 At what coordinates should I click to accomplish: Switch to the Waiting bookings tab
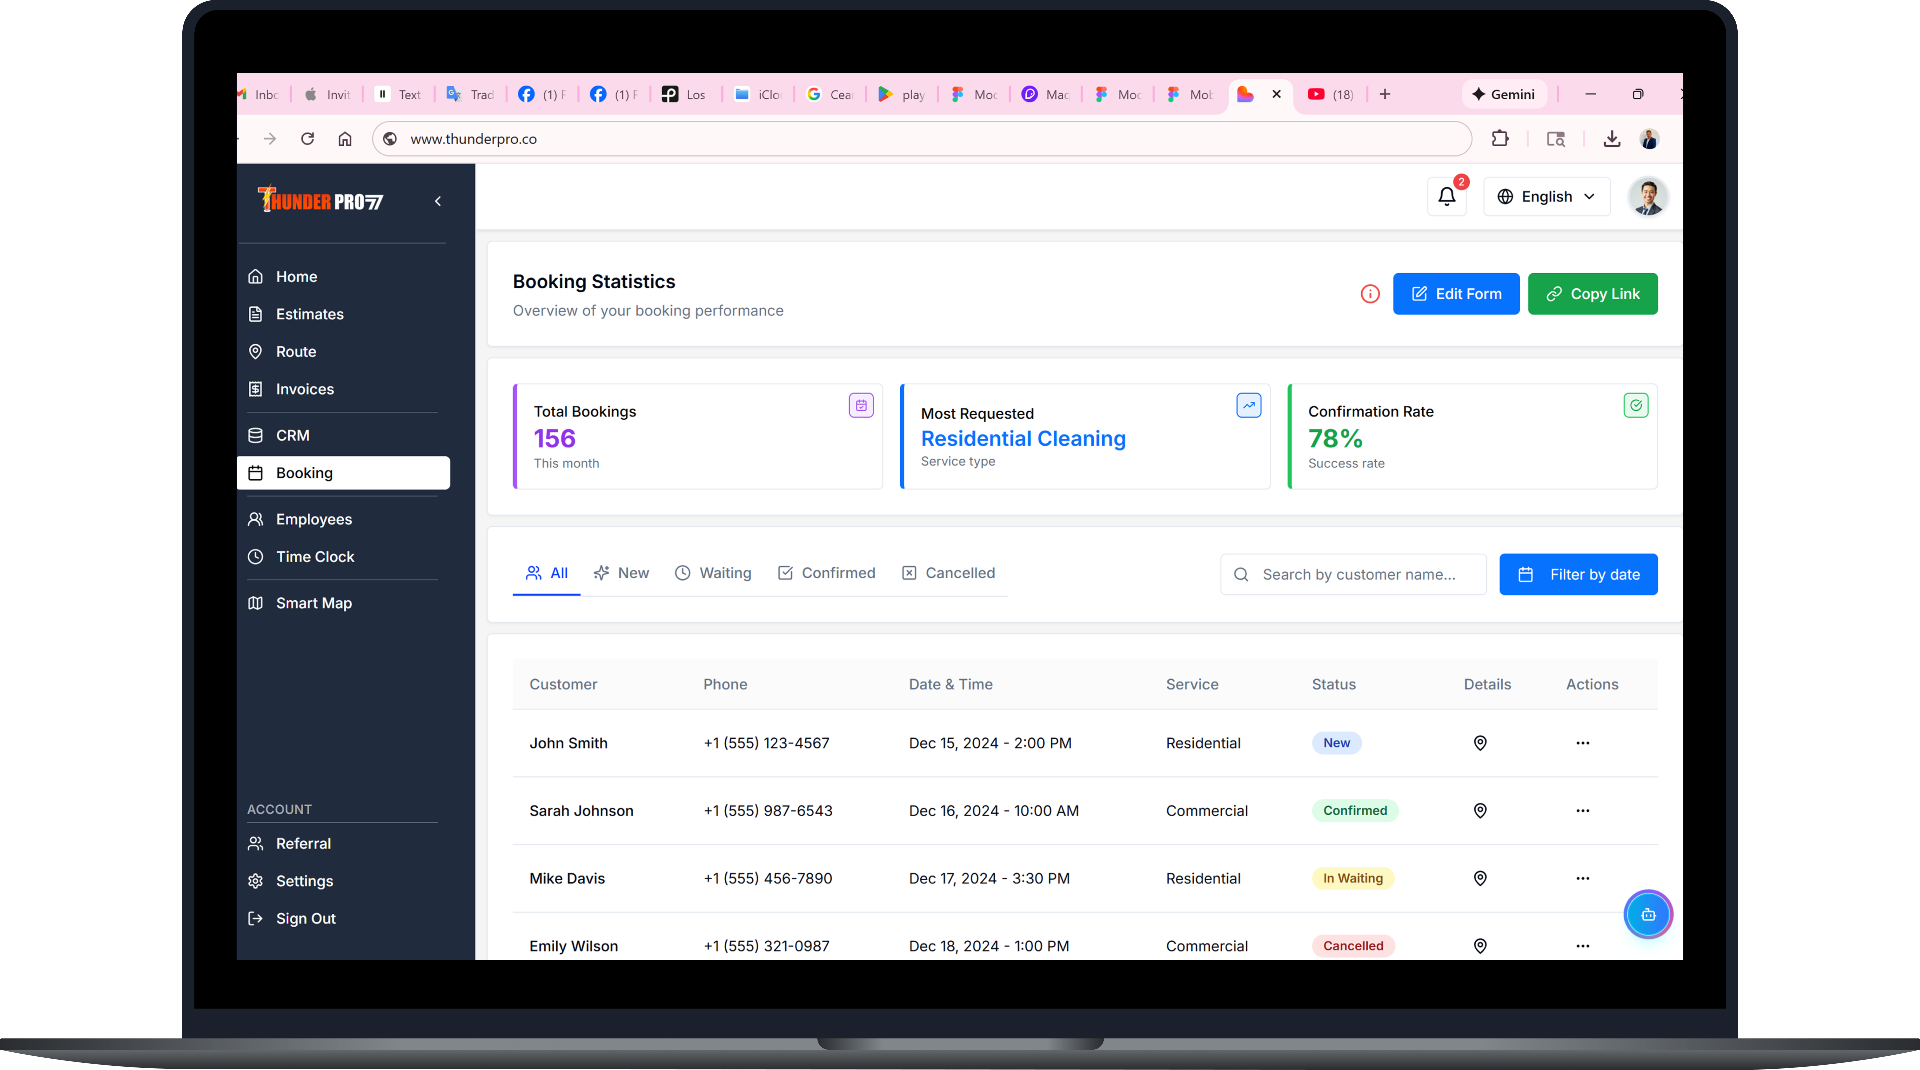click(x=713, y=573)
